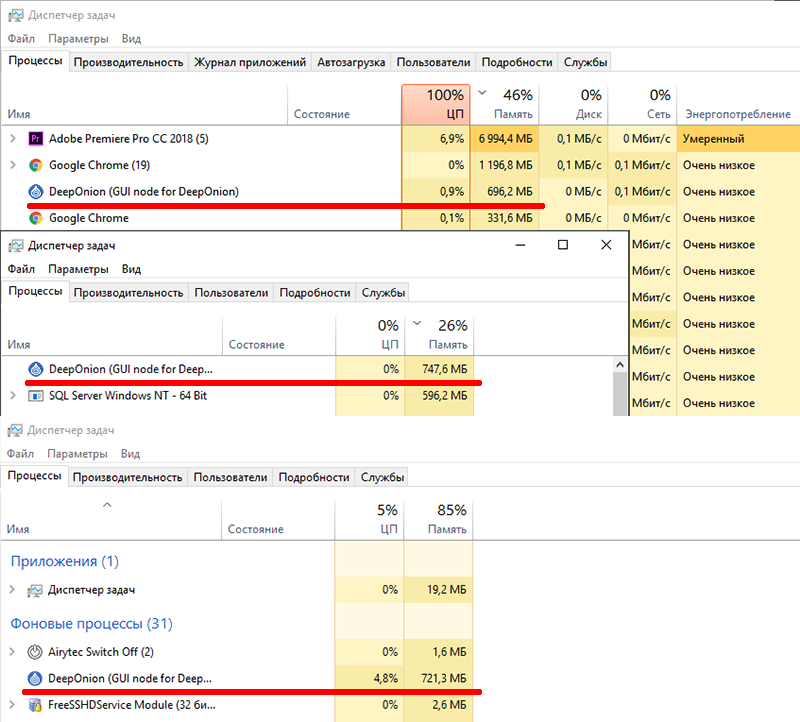The height and width of the screenshot is (722, 800).
Task: Click the "Умеренный" power usage cell
Action: click(x=738, y=138)
